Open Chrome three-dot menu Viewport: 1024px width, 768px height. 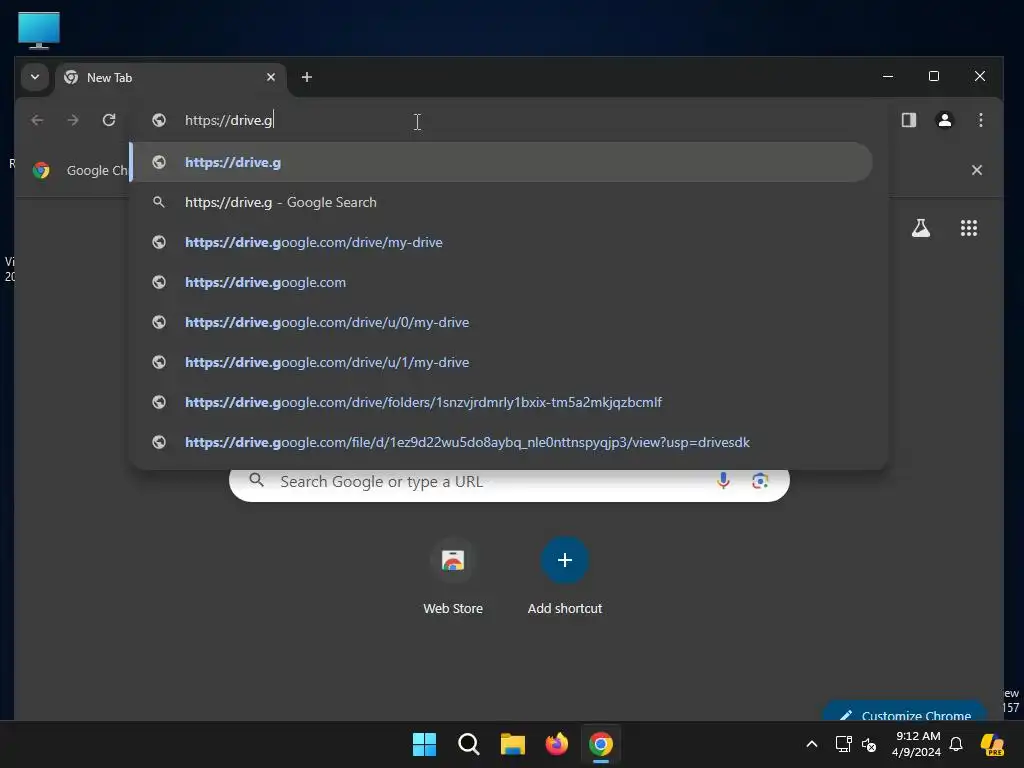980,120
